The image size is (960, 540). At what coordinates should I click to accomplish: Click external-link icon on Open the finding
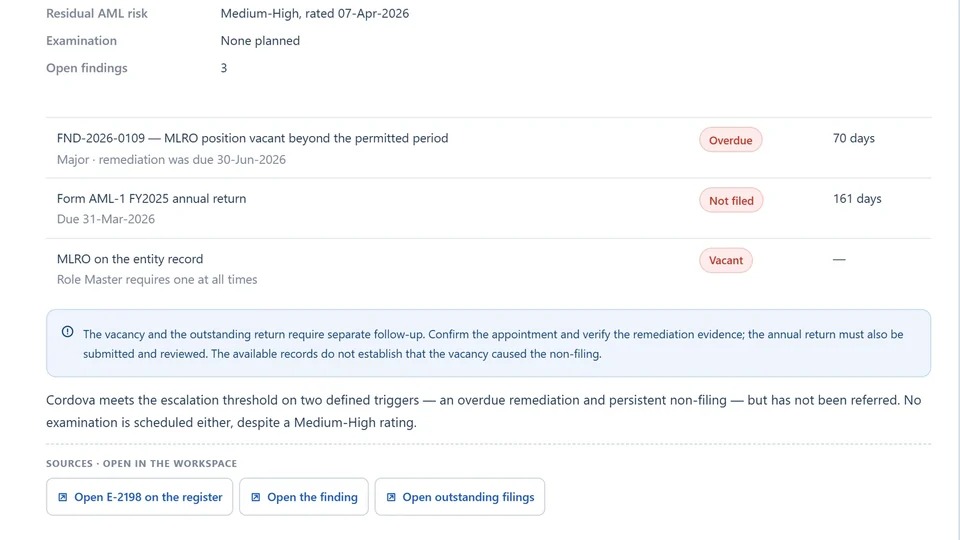(x=255, y=497)
